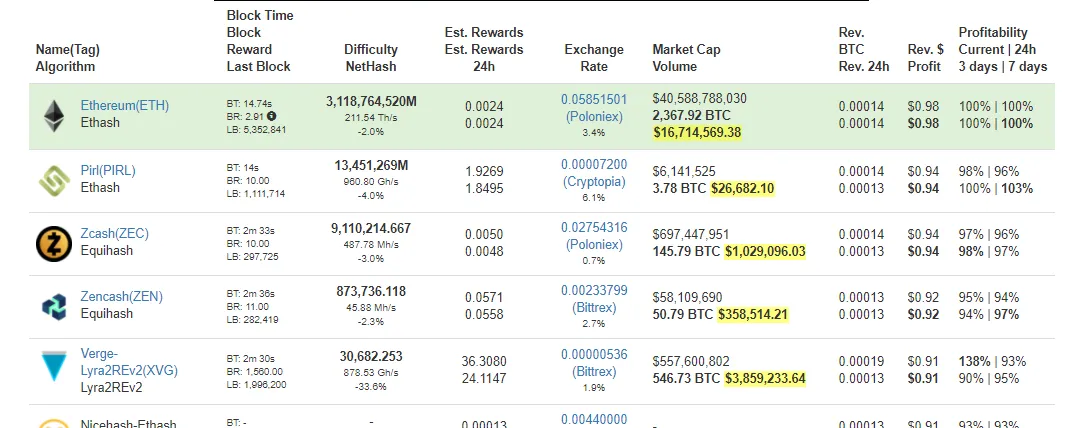Click Pirl estimated rewards 1.9269
This screenshot has width=1080, height=428.
click(x=484, y=171)
